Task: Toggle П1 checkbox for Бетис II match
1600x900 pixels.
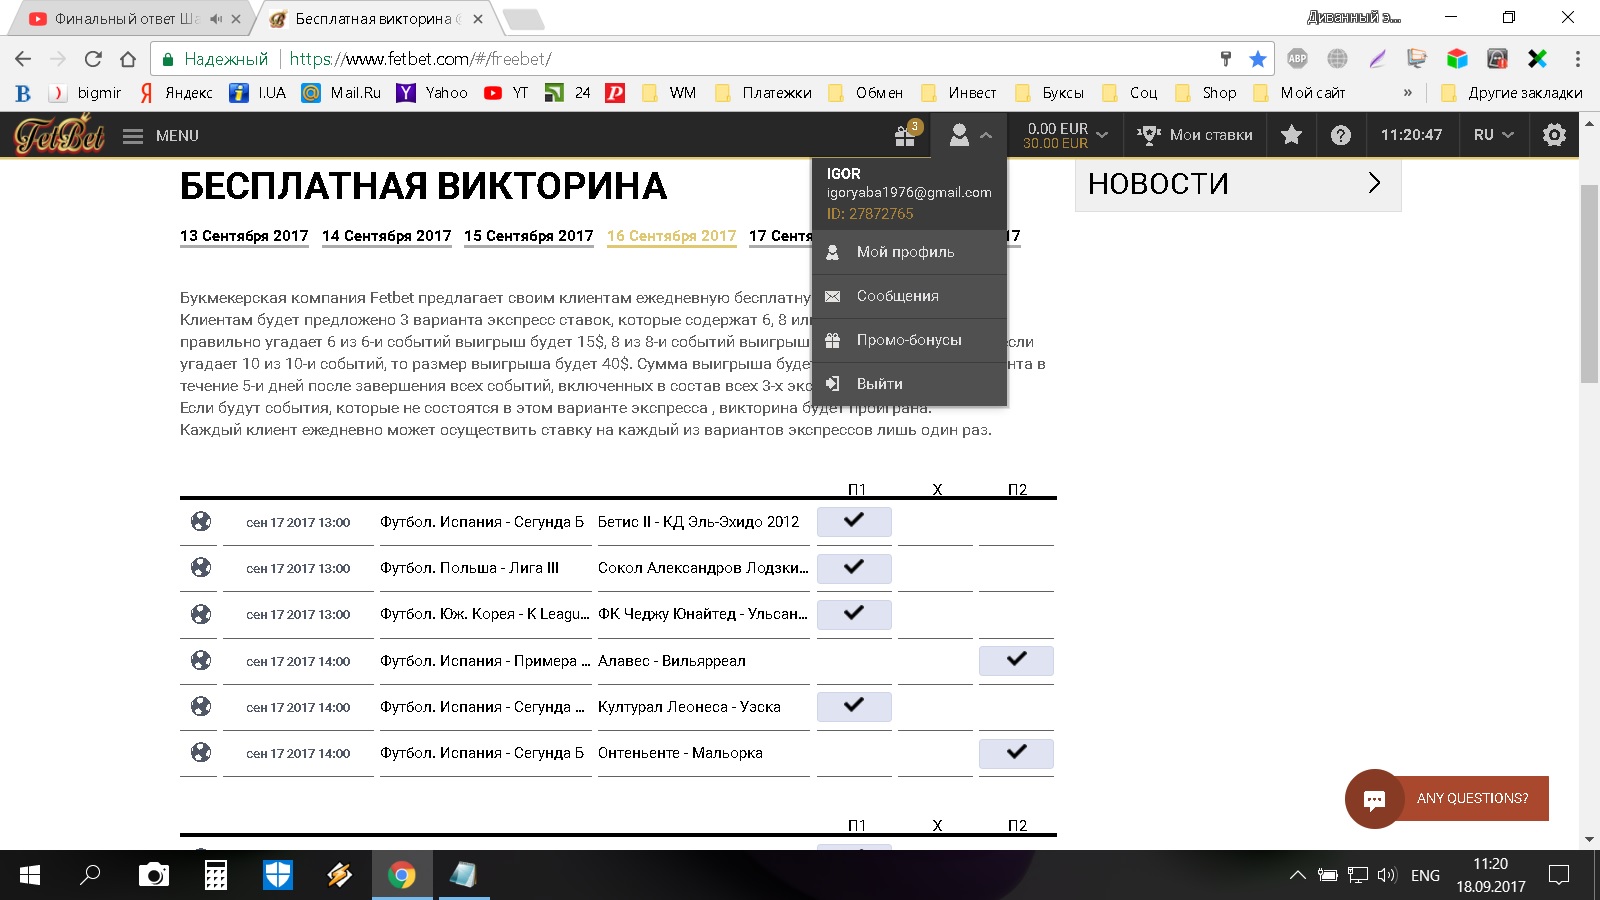Action: coord(853,521)
